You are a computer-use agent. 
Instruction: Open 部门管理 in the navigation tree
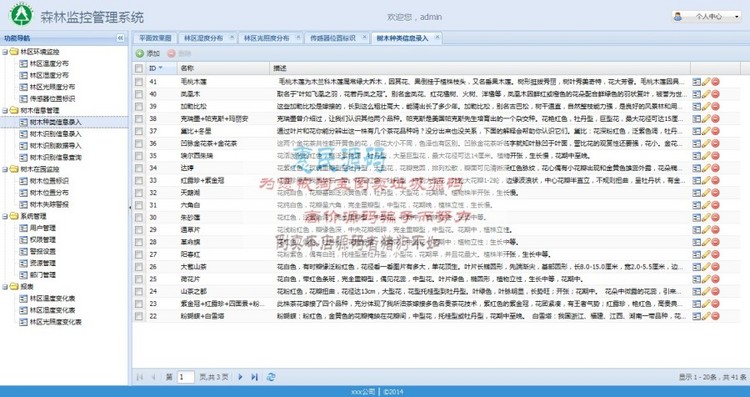tap(43, 275)
